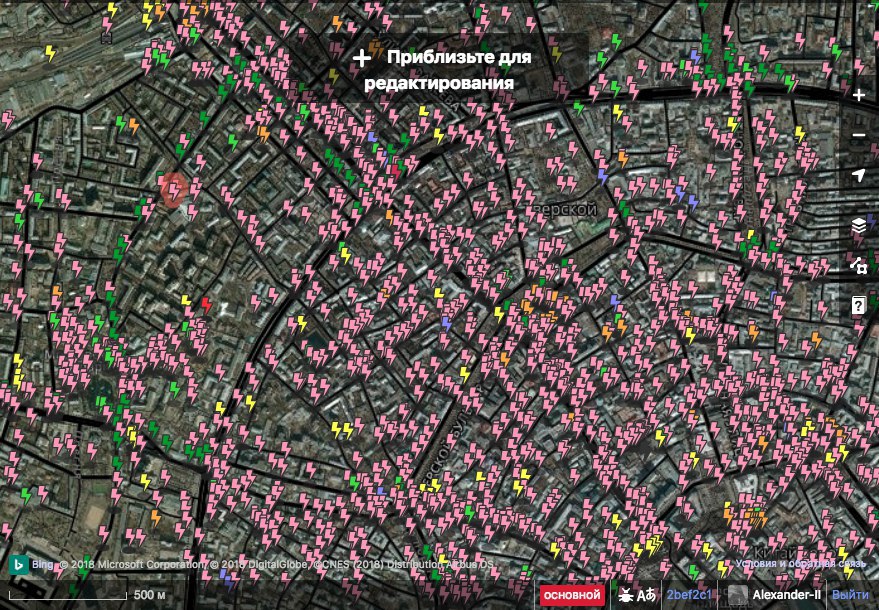
Task: Click the translation help icon
Action: point(646,596)
